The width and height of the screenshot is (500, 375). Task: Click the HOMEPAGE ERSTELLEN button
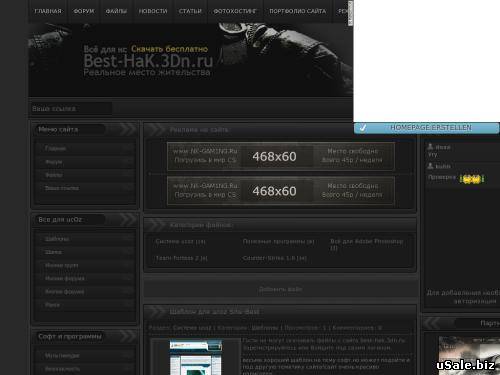point(427,128)
